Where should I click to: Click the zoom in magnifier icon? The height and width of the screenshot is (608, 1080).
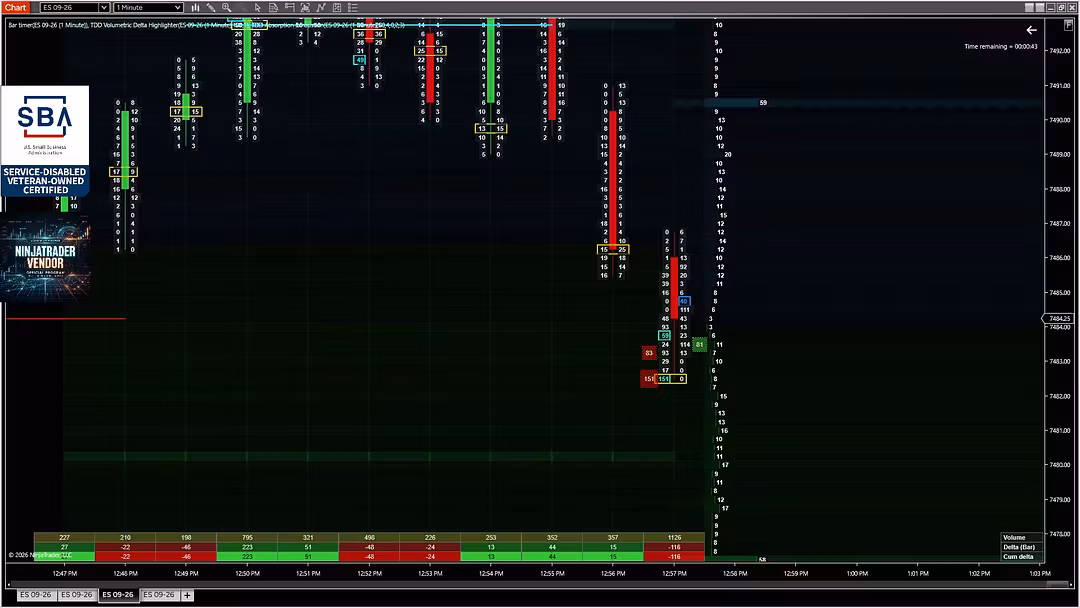[227, 8]
